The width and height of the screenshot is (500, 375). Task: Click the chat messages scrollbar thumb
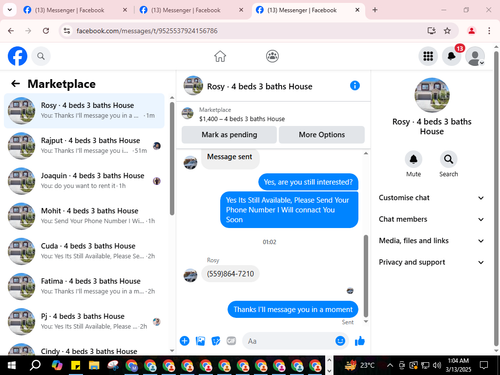tap(366, 276)
